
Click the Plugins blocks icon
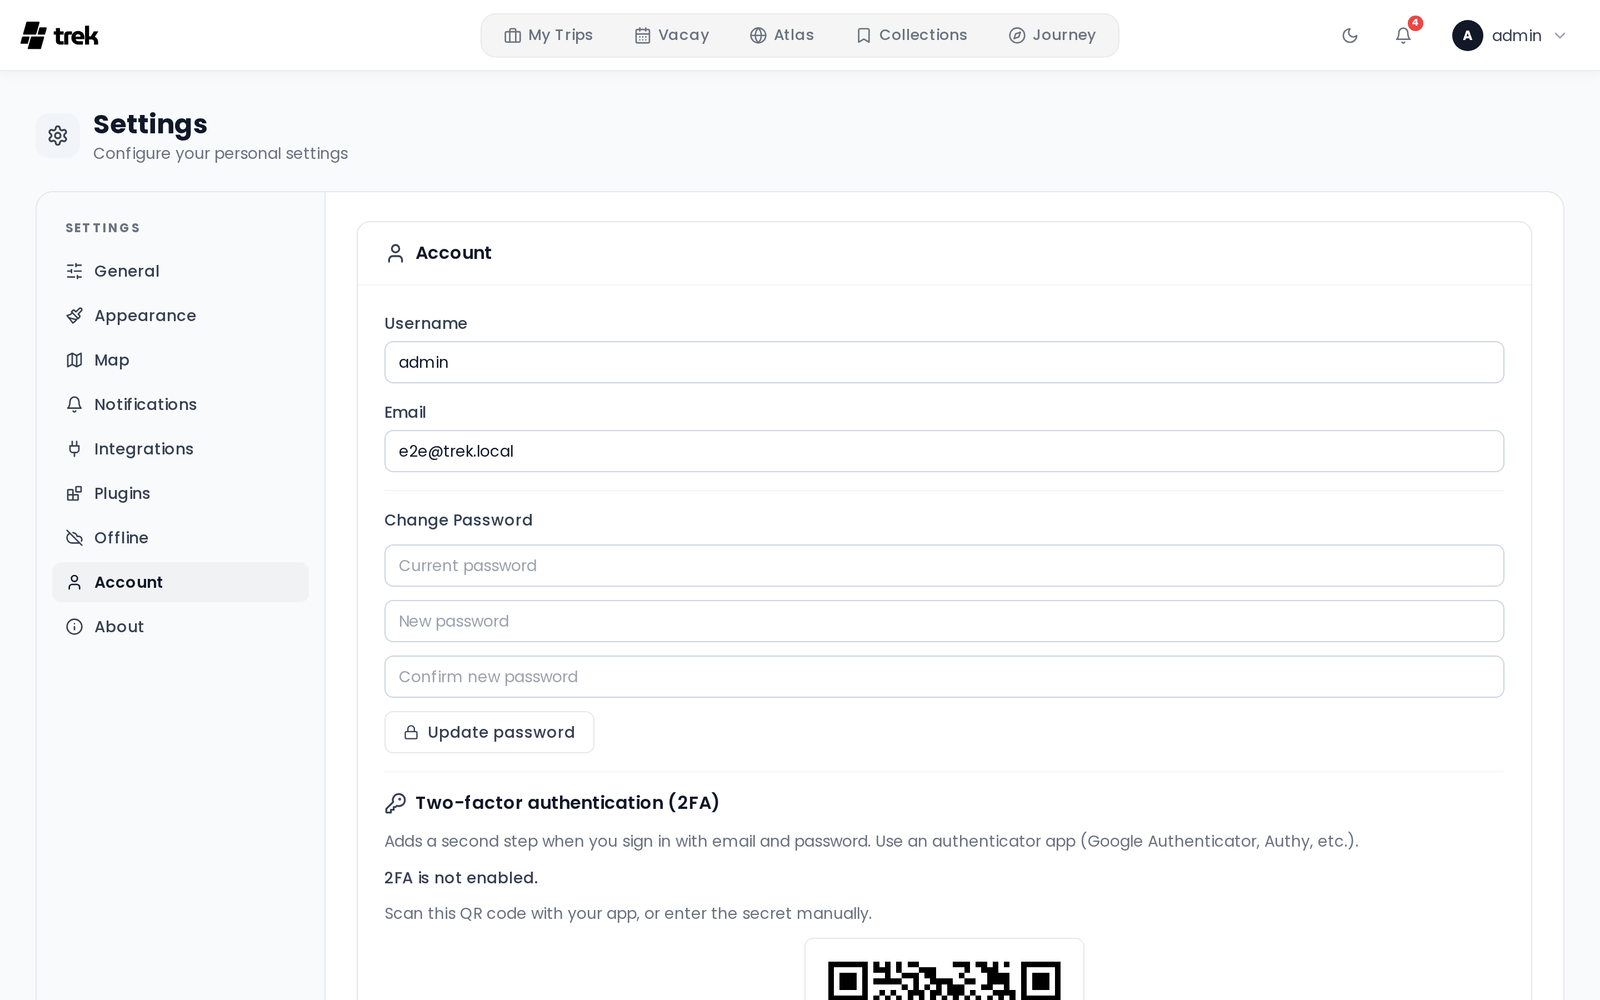(74, 493)
